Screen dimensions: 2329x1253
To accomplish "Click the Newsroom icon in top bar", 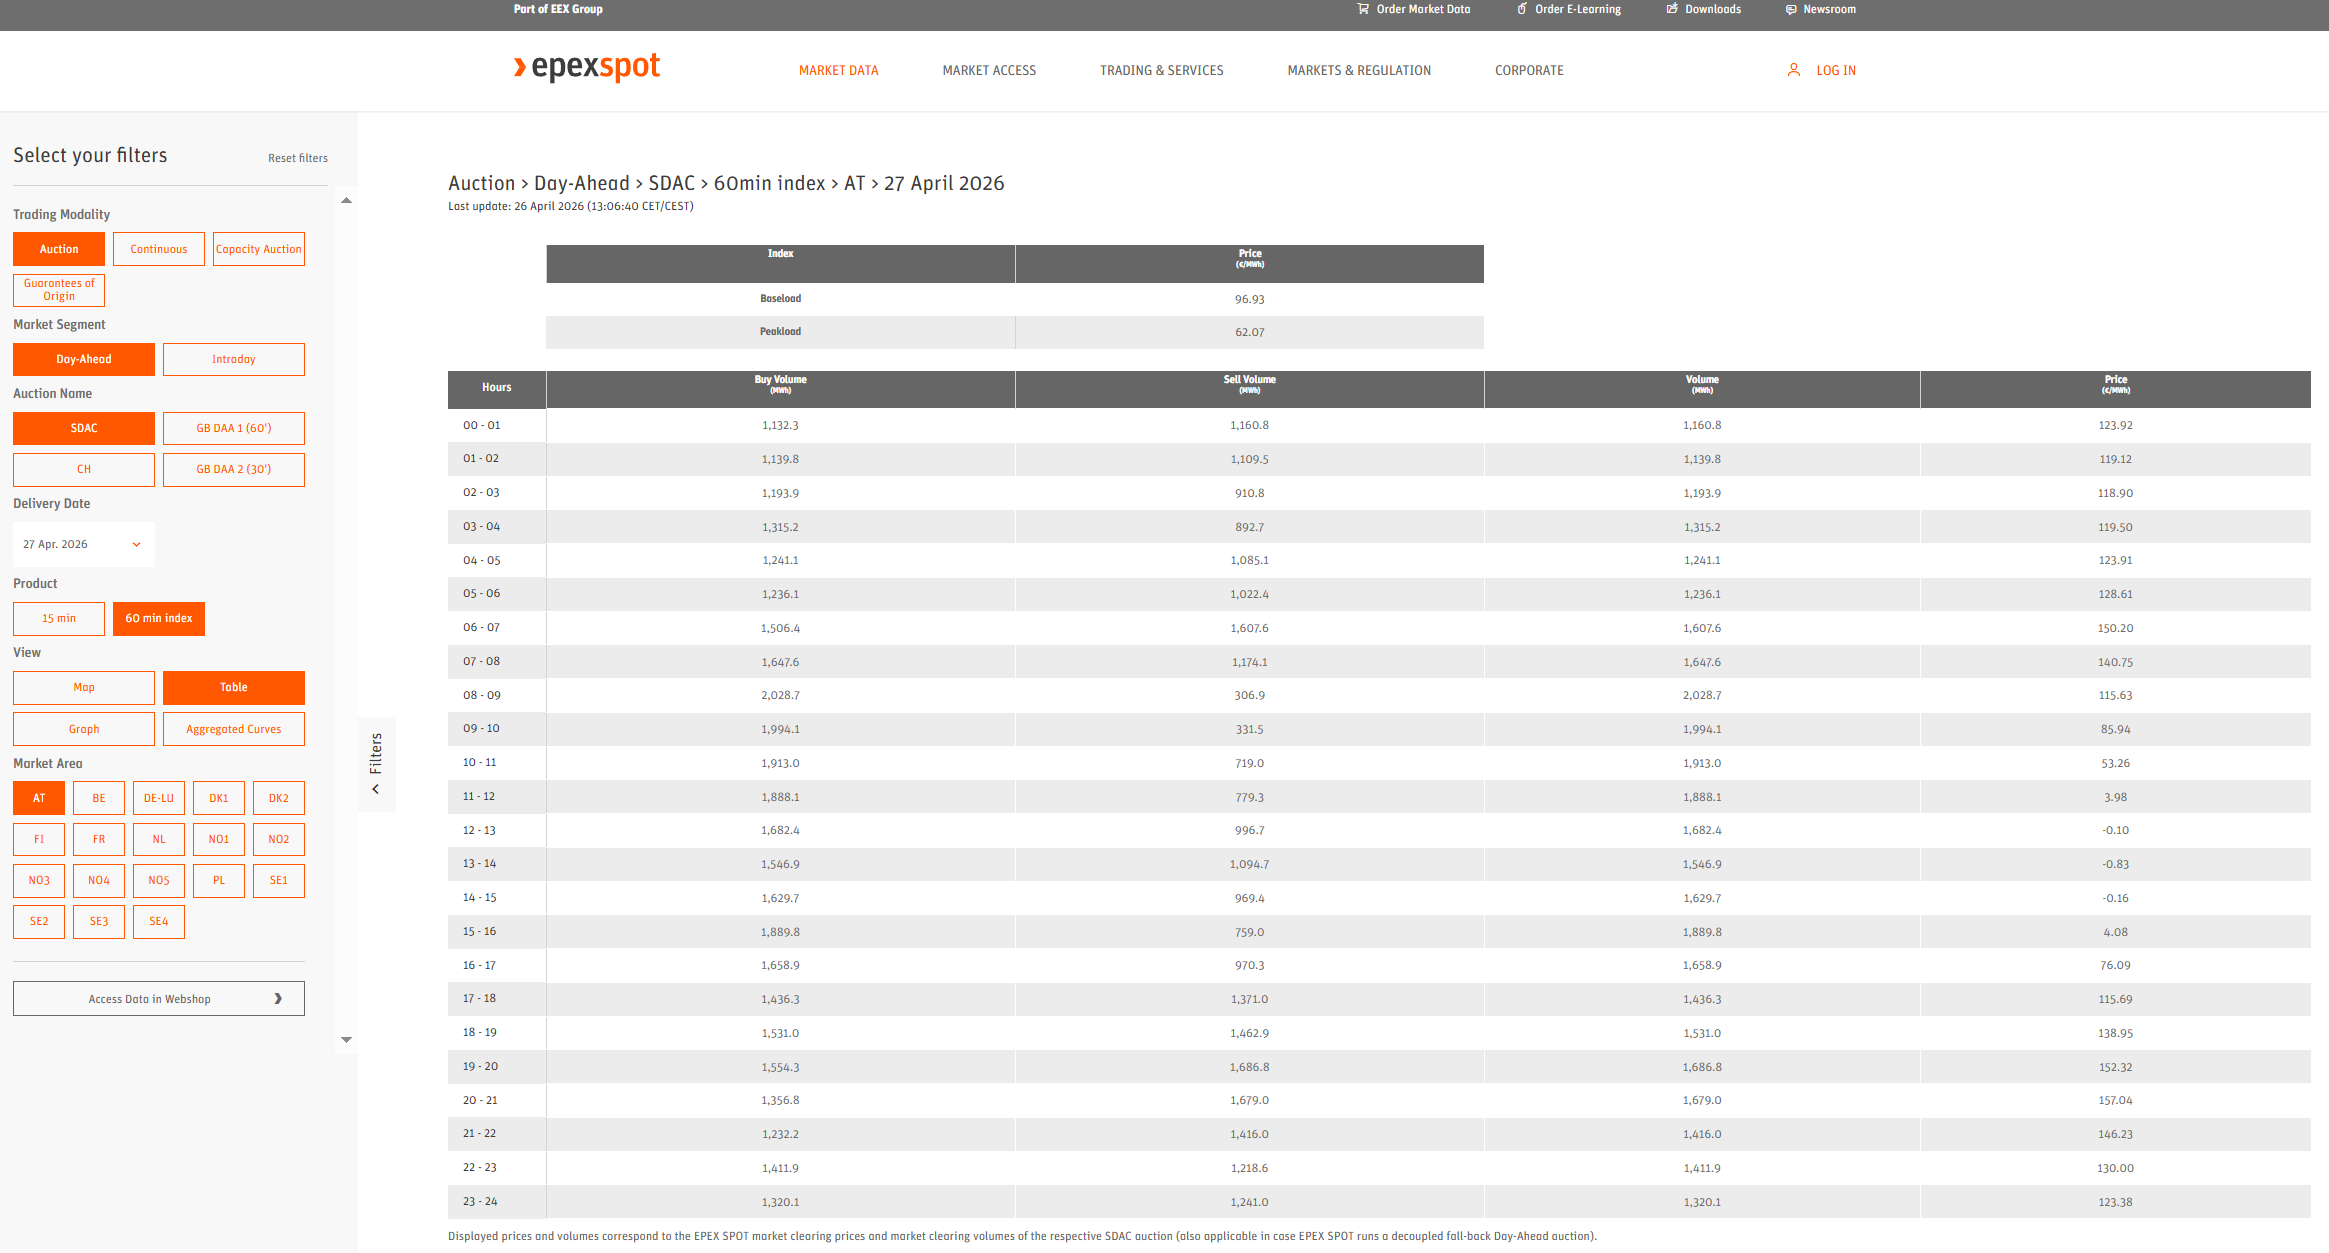I will tap(1790, 9).
